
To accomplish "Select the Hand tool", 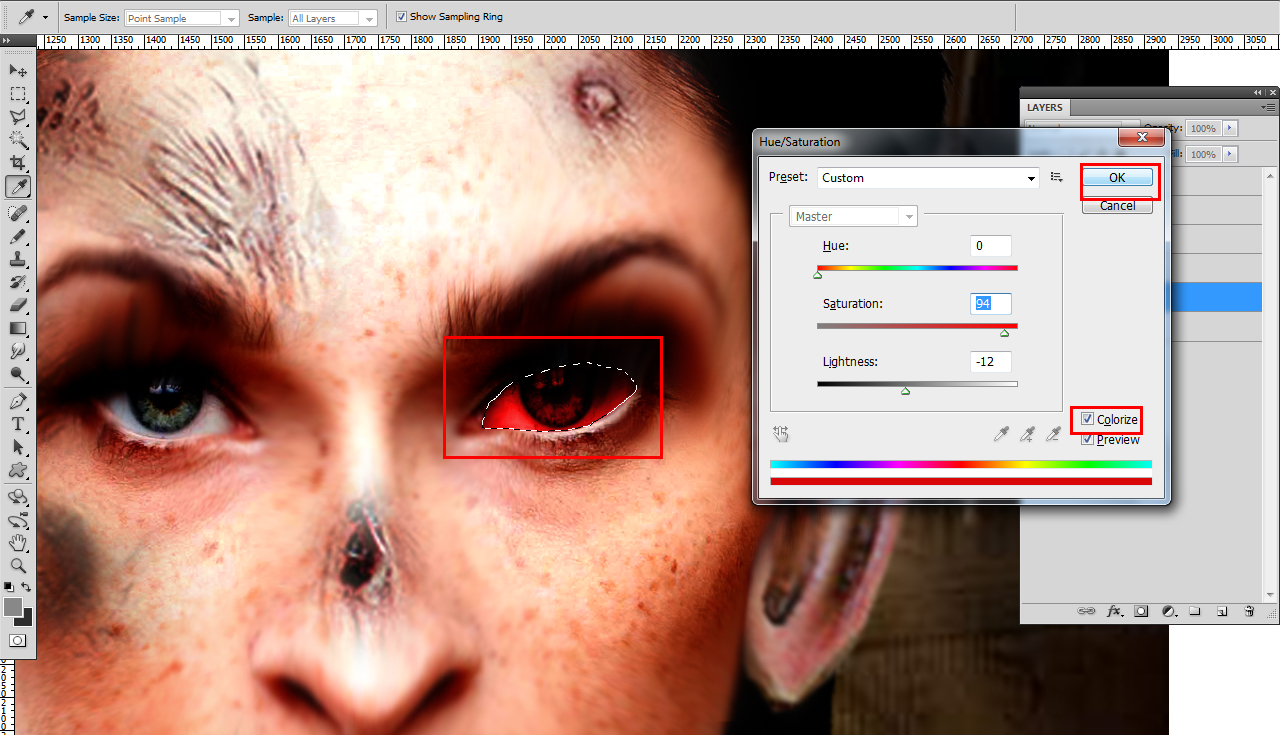I will [18, 543].
